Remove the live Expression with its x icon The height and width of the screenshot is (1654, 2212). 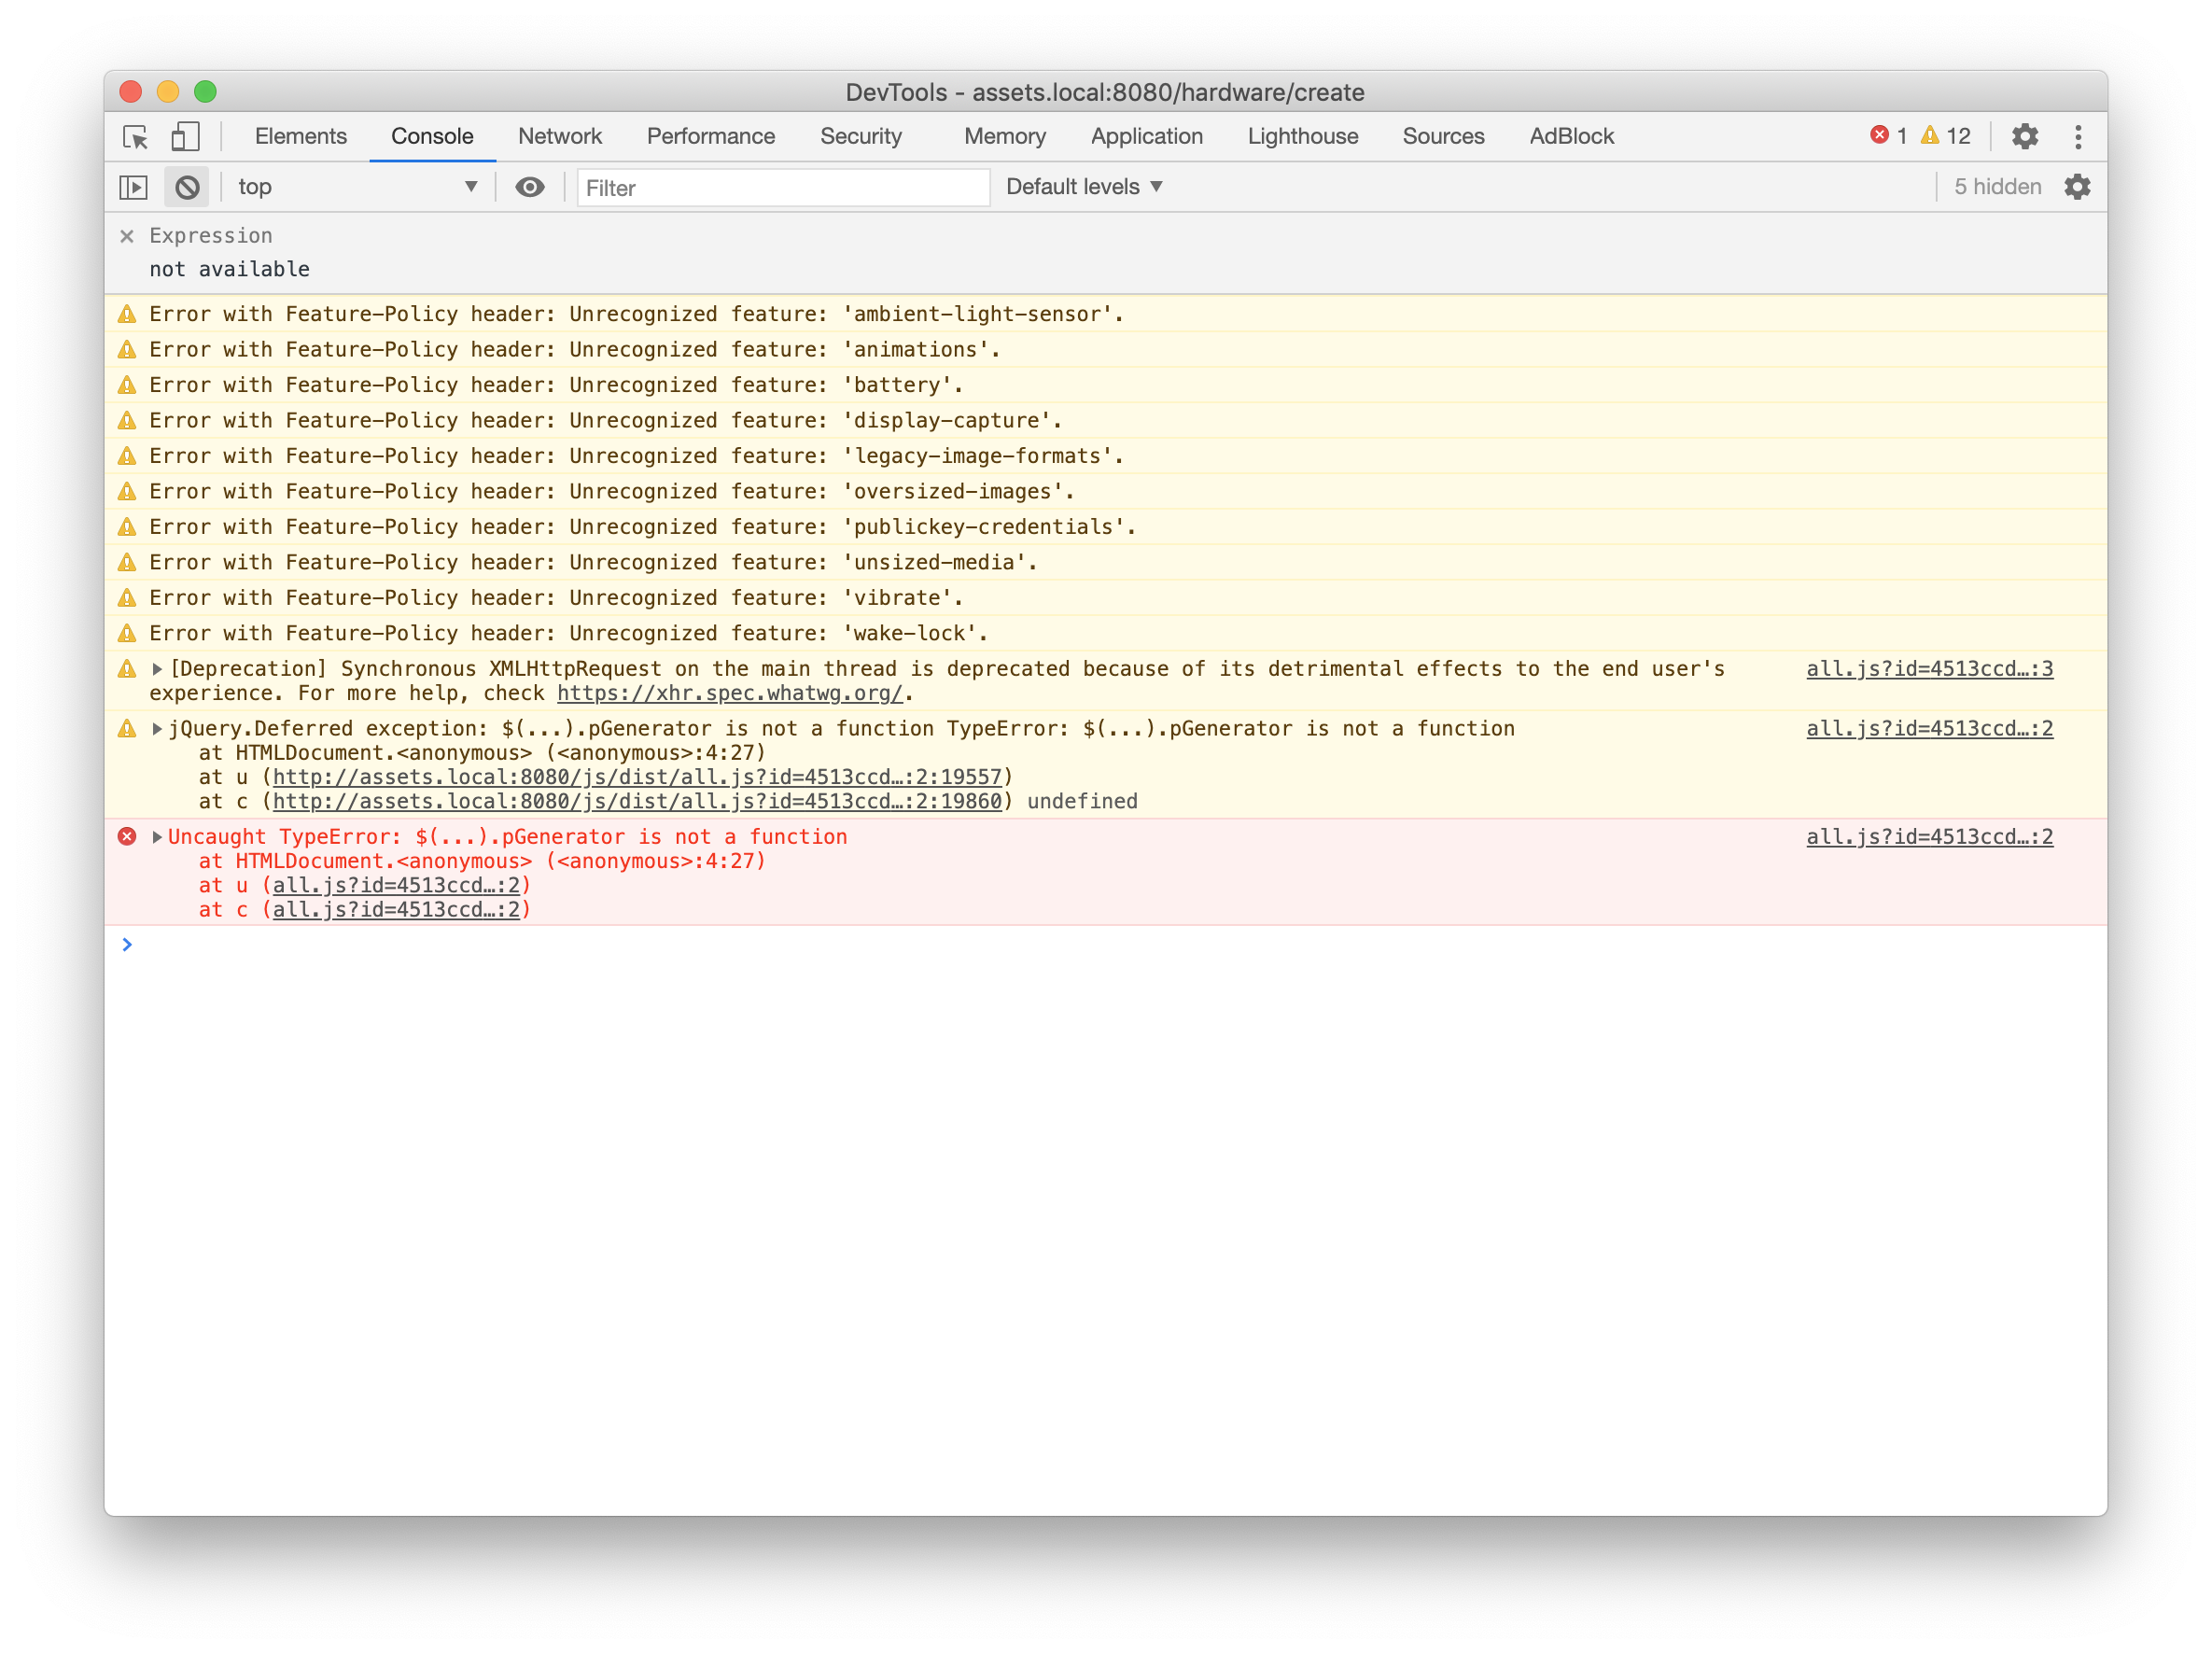click(126, 236)
